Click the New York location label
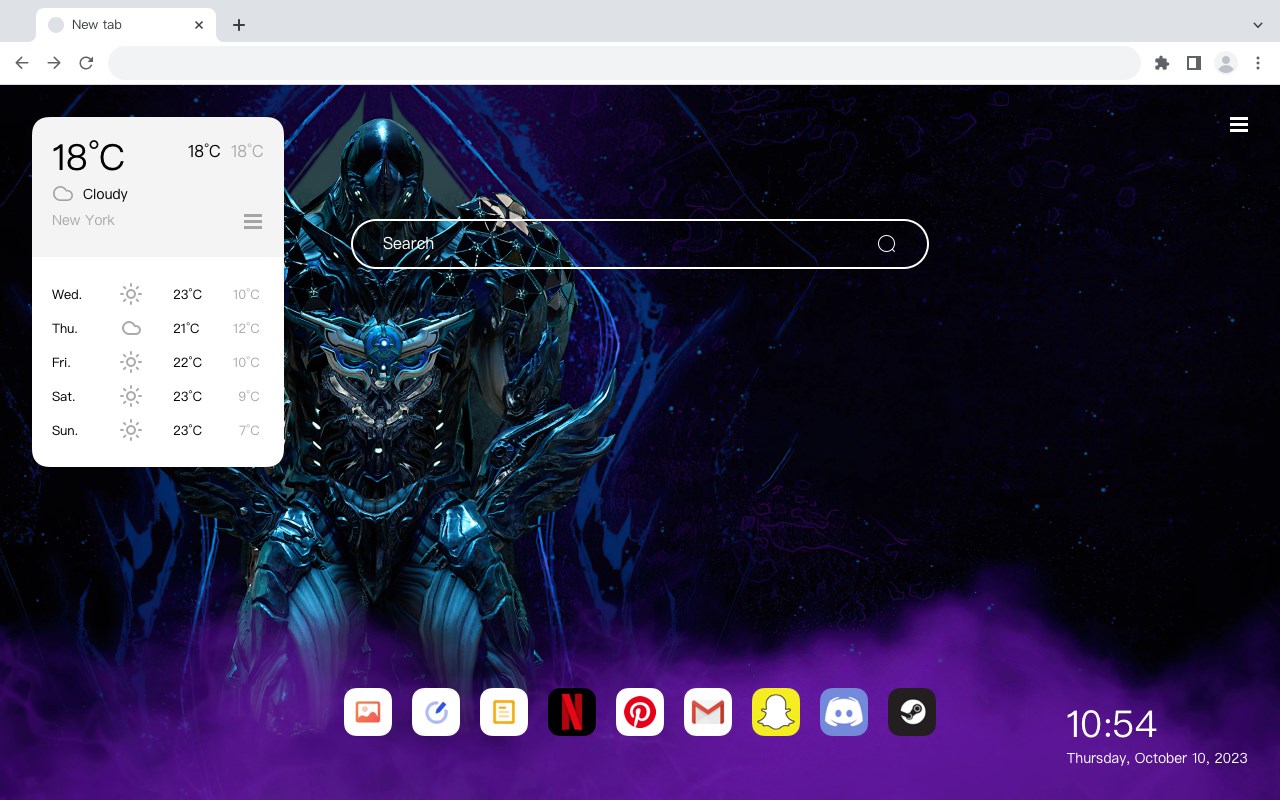The height and width of the screenshot is (800, 1280). pyautogui.click(x=83, y=220)
